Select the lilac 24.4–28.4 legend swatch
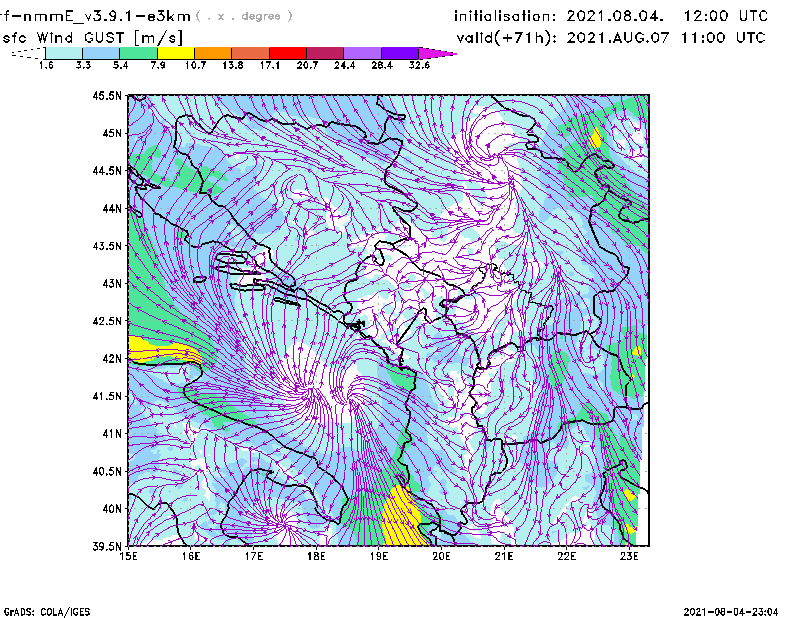This screenshot has width=800, height=618. point(362,53)
